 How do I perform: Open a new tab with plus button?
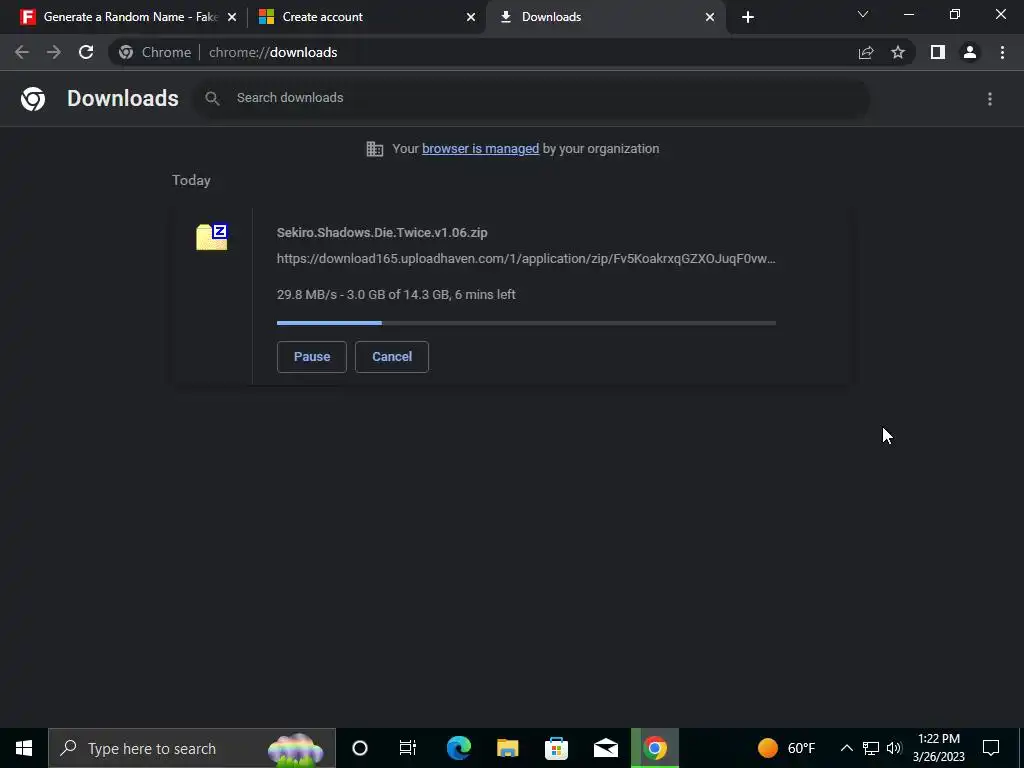pos(748,17)
